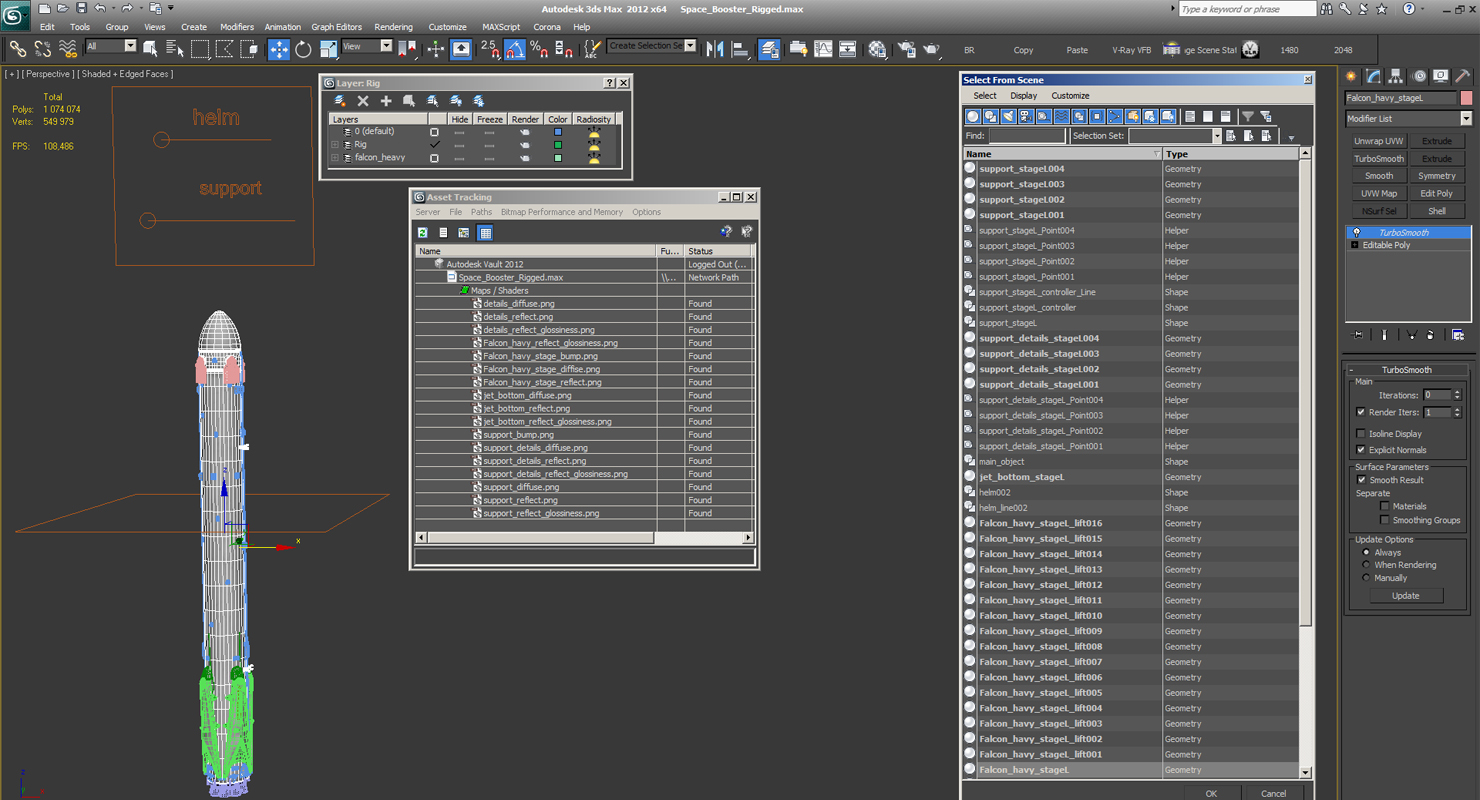Collapse the TurboSmooth rollout header
Screen dimensions: 1480x800
coord(1406,370)
